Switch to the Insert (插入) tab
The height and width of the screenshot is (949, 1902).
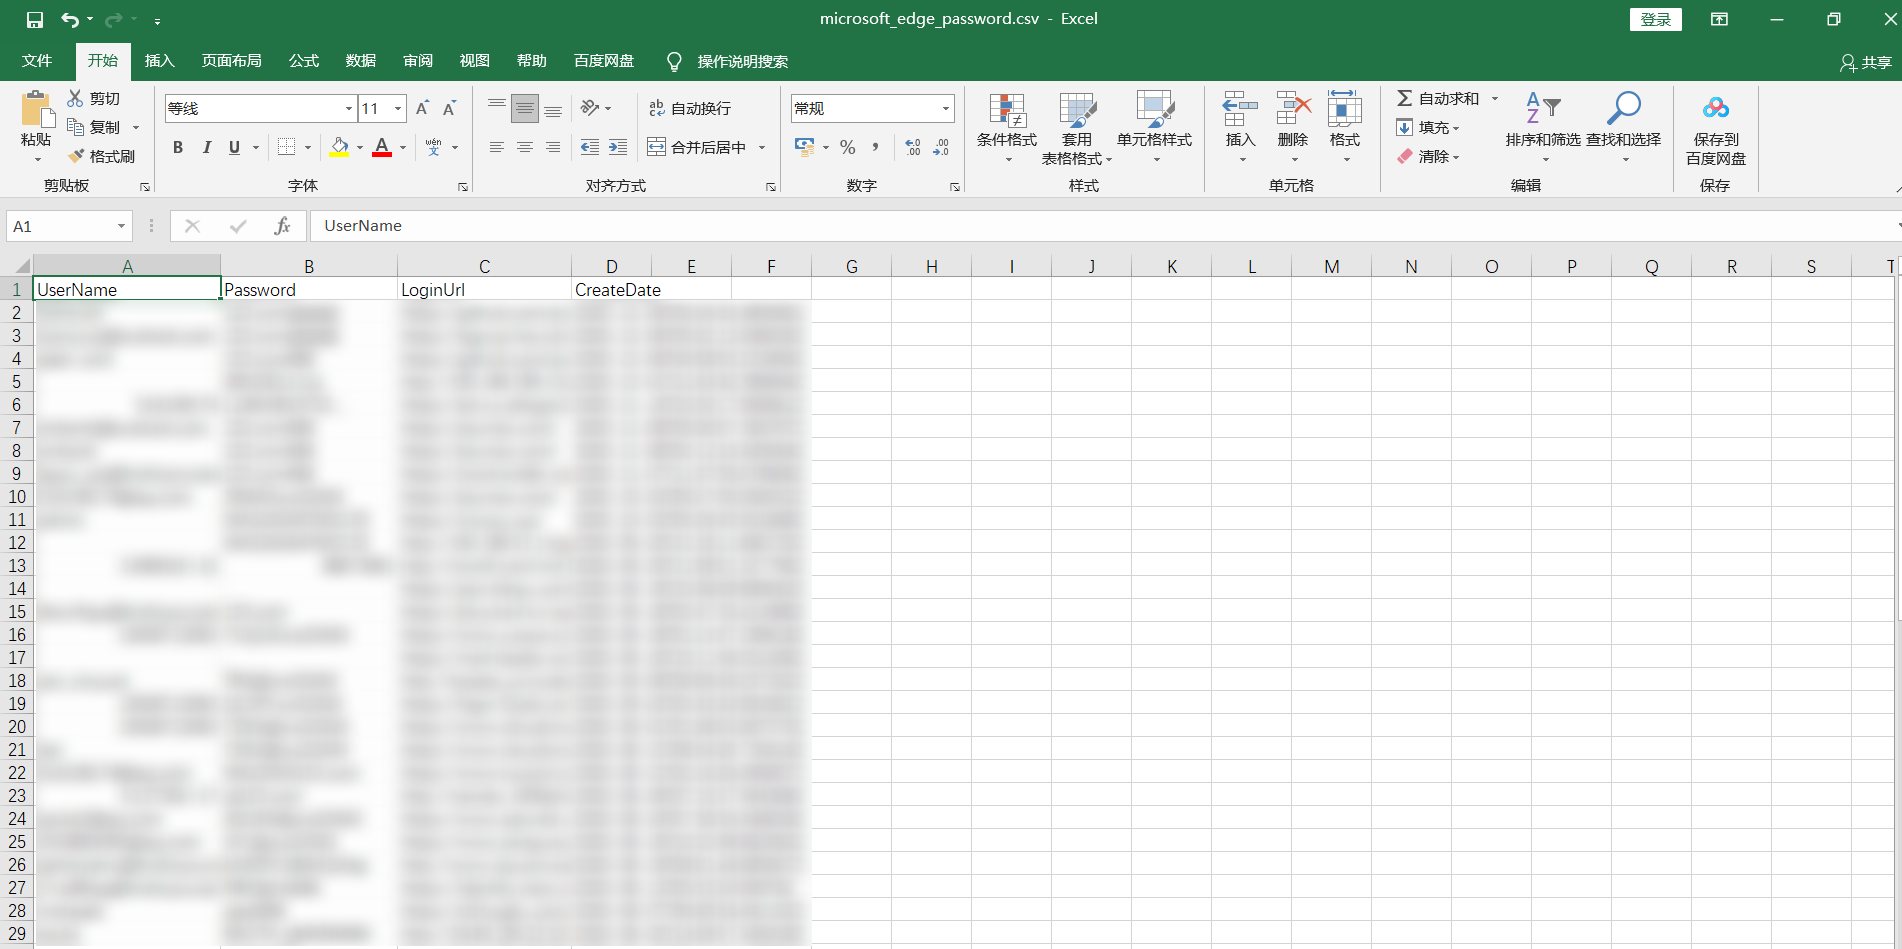point(160,61)
